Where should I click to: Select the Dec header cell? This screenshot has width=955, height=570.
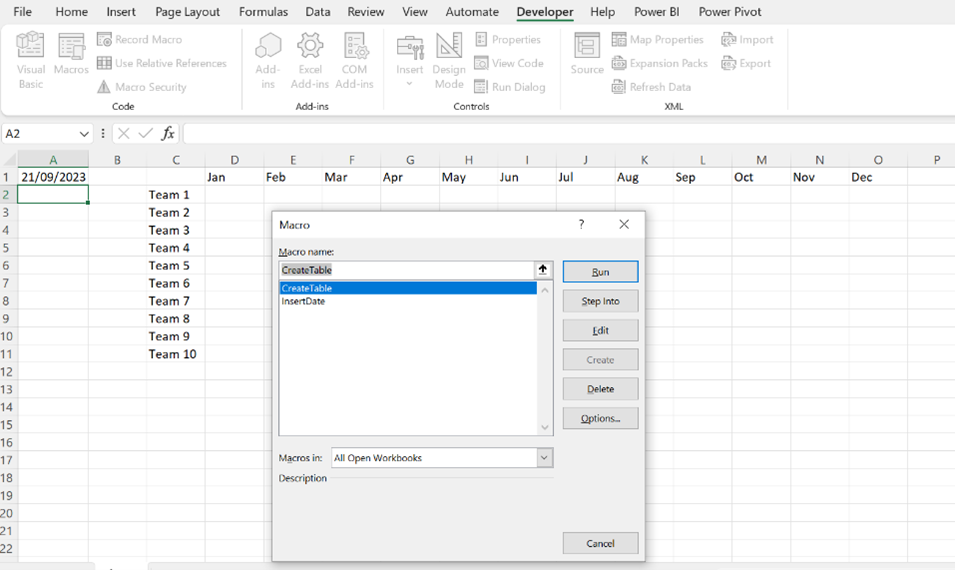click(x=878, y=177)
